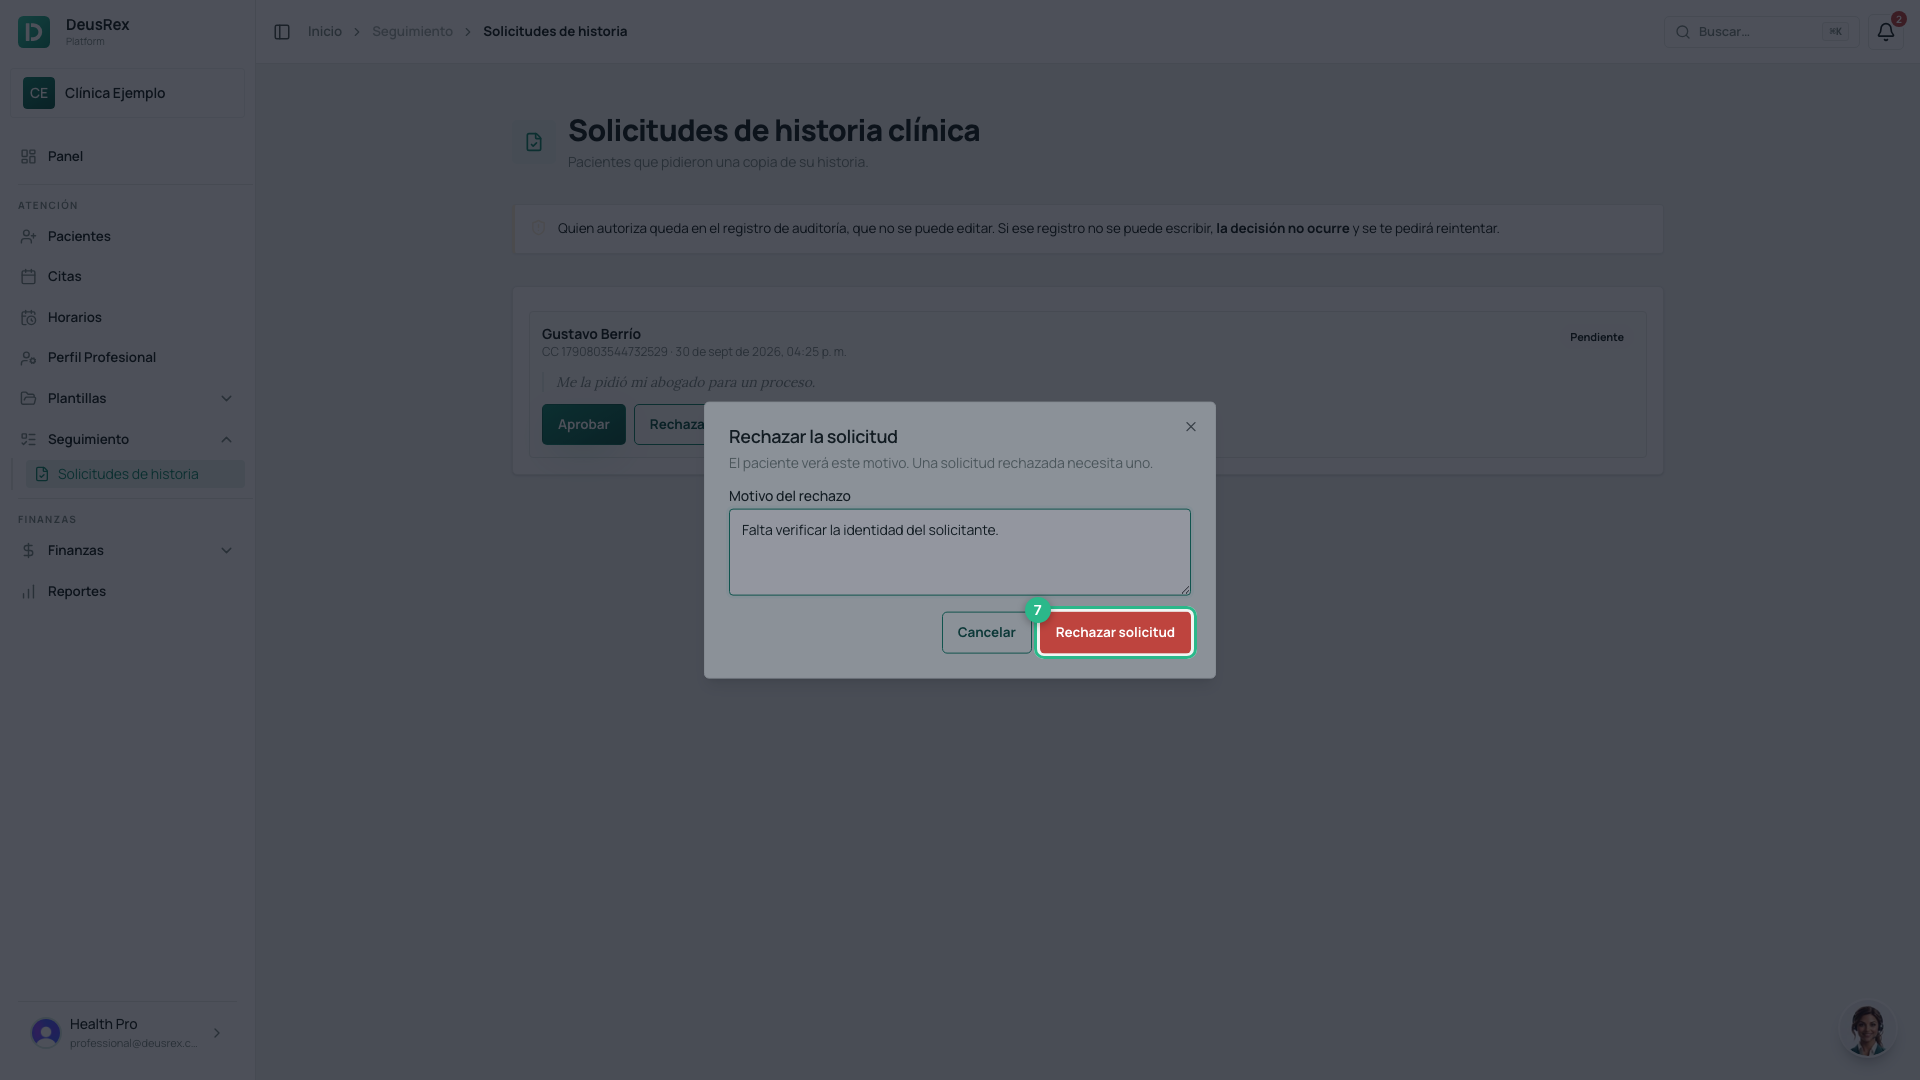Open the assistant avatar at bottom corner

pyautogui.click(x=1866, y=1030)
